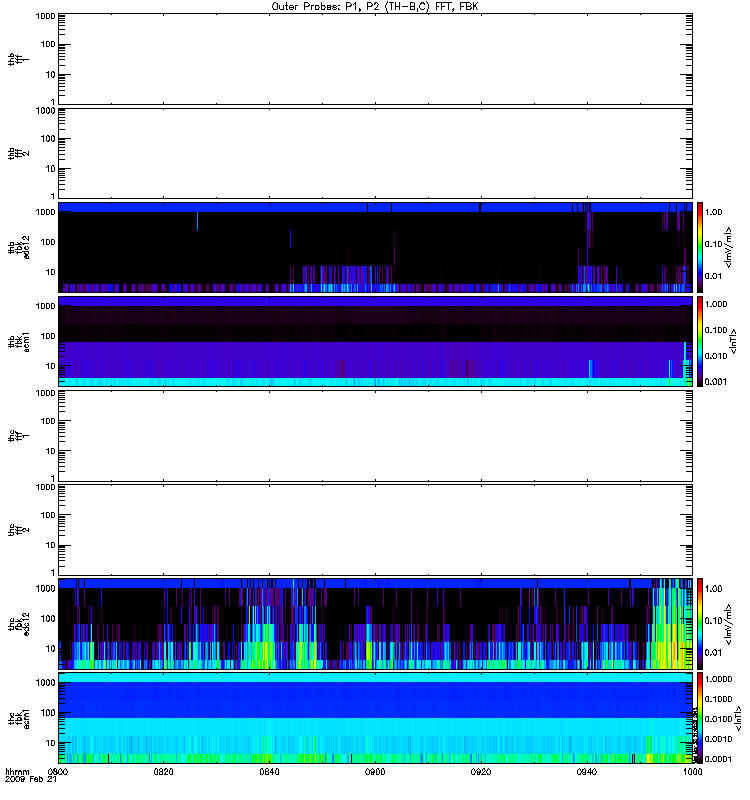This screenshot has width=750, height=800.
Task: Click the thc fbk scm1 spectrogram
Action: click(375, 716)
